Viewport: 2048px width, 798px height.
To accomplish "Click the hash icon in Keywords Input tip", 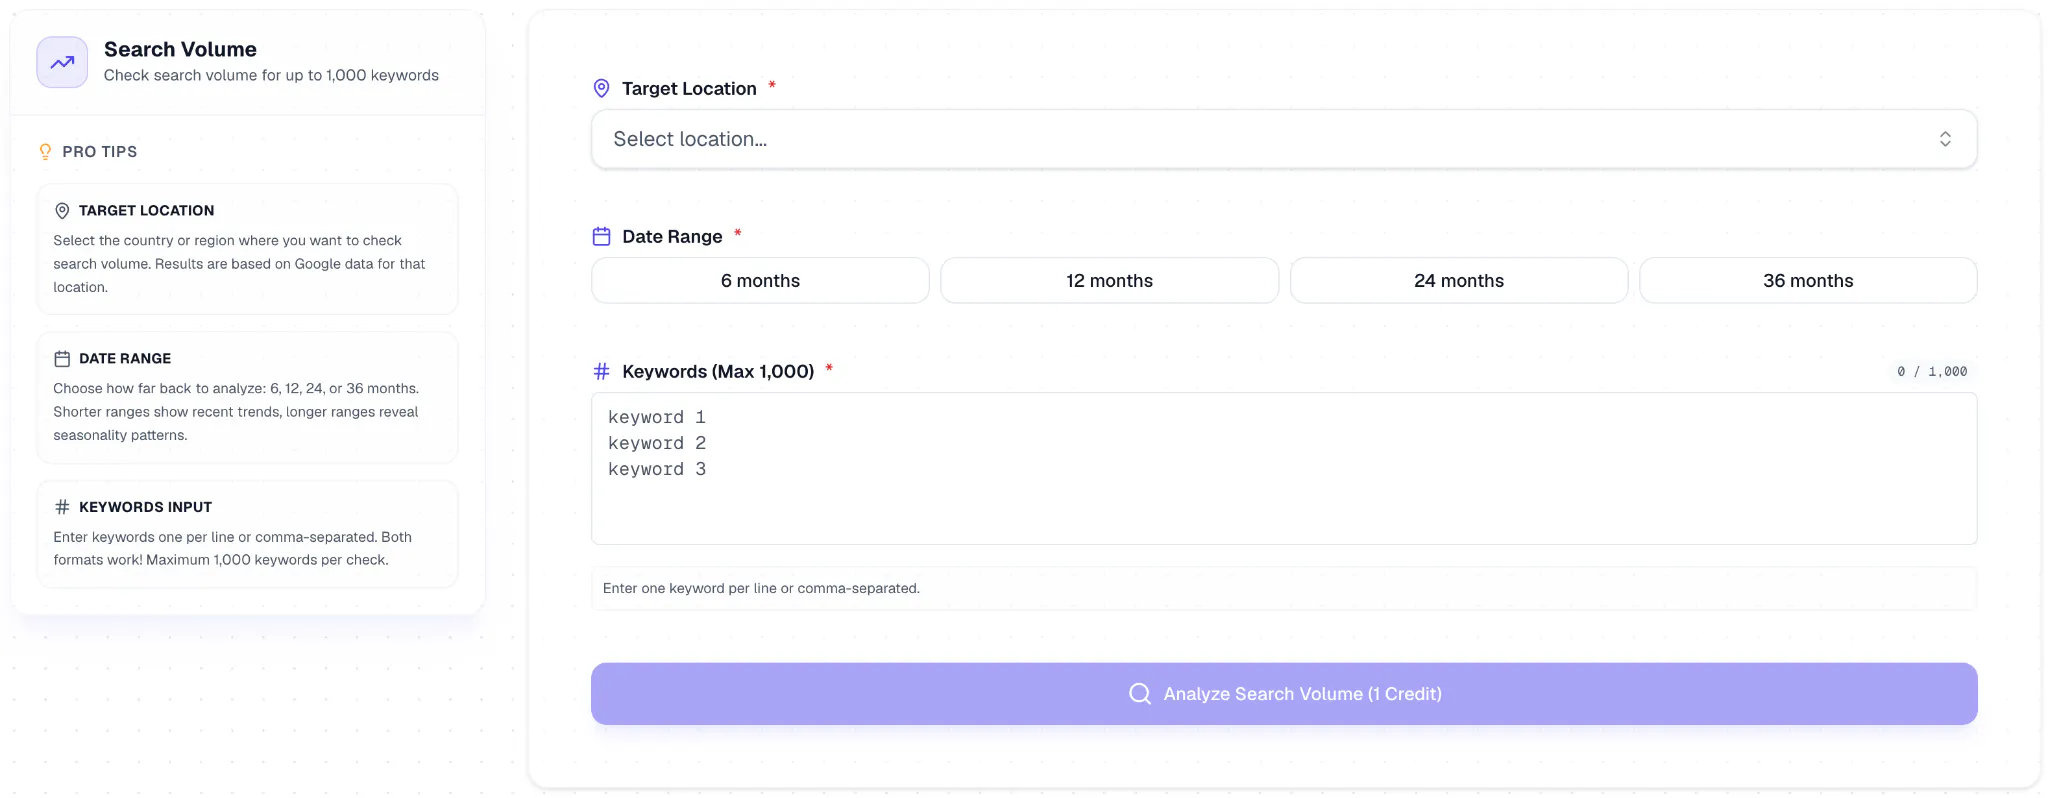I will click(62, 507).
